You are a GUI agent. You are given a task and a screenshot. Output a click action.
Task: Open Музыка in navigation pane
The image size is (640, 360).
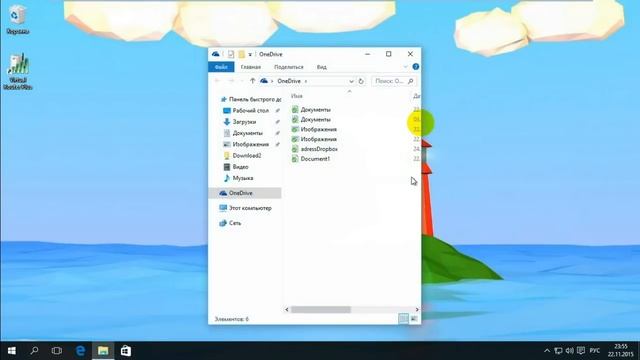(243, 178)
